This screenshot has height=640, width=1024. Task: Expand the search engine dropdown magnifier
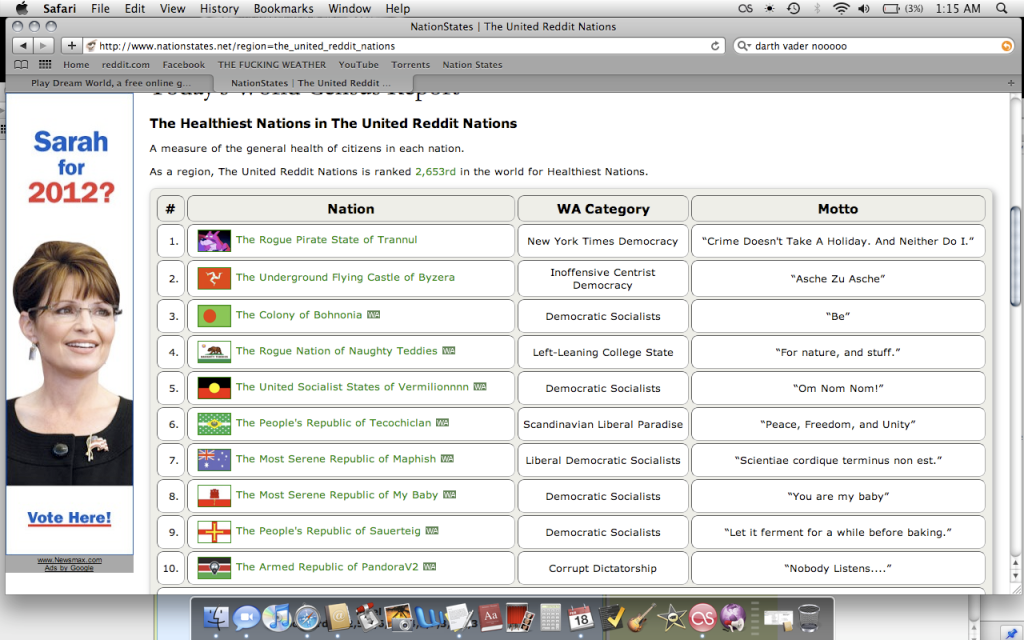(x=743, y=46)
